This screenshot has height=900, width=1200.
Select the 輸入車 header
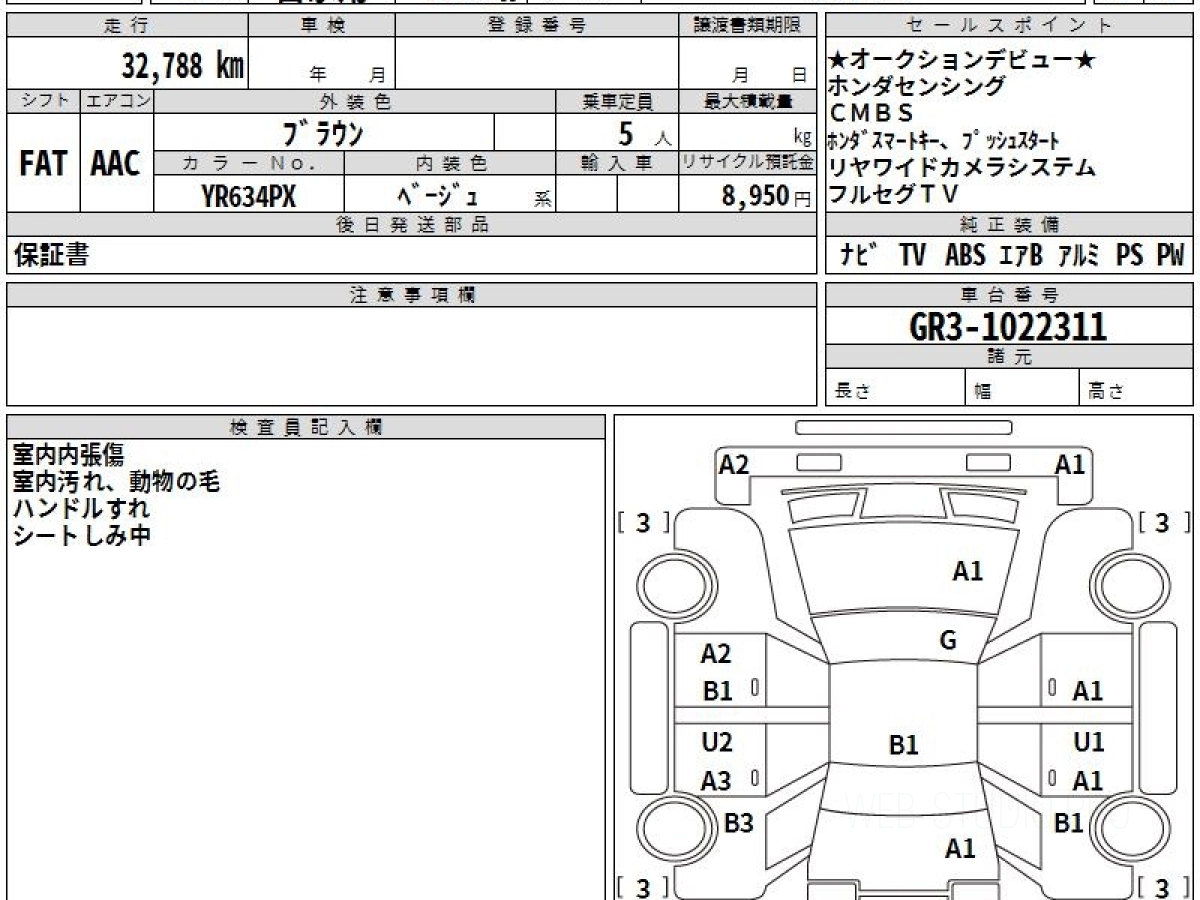pyautogui.click(x=617, y=163)
